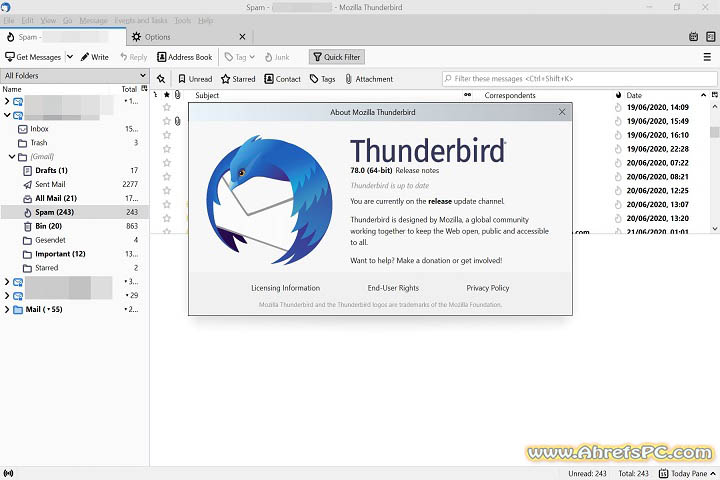Click Write to compose a message
Screen dimensions: 720x480
[95, 57]
